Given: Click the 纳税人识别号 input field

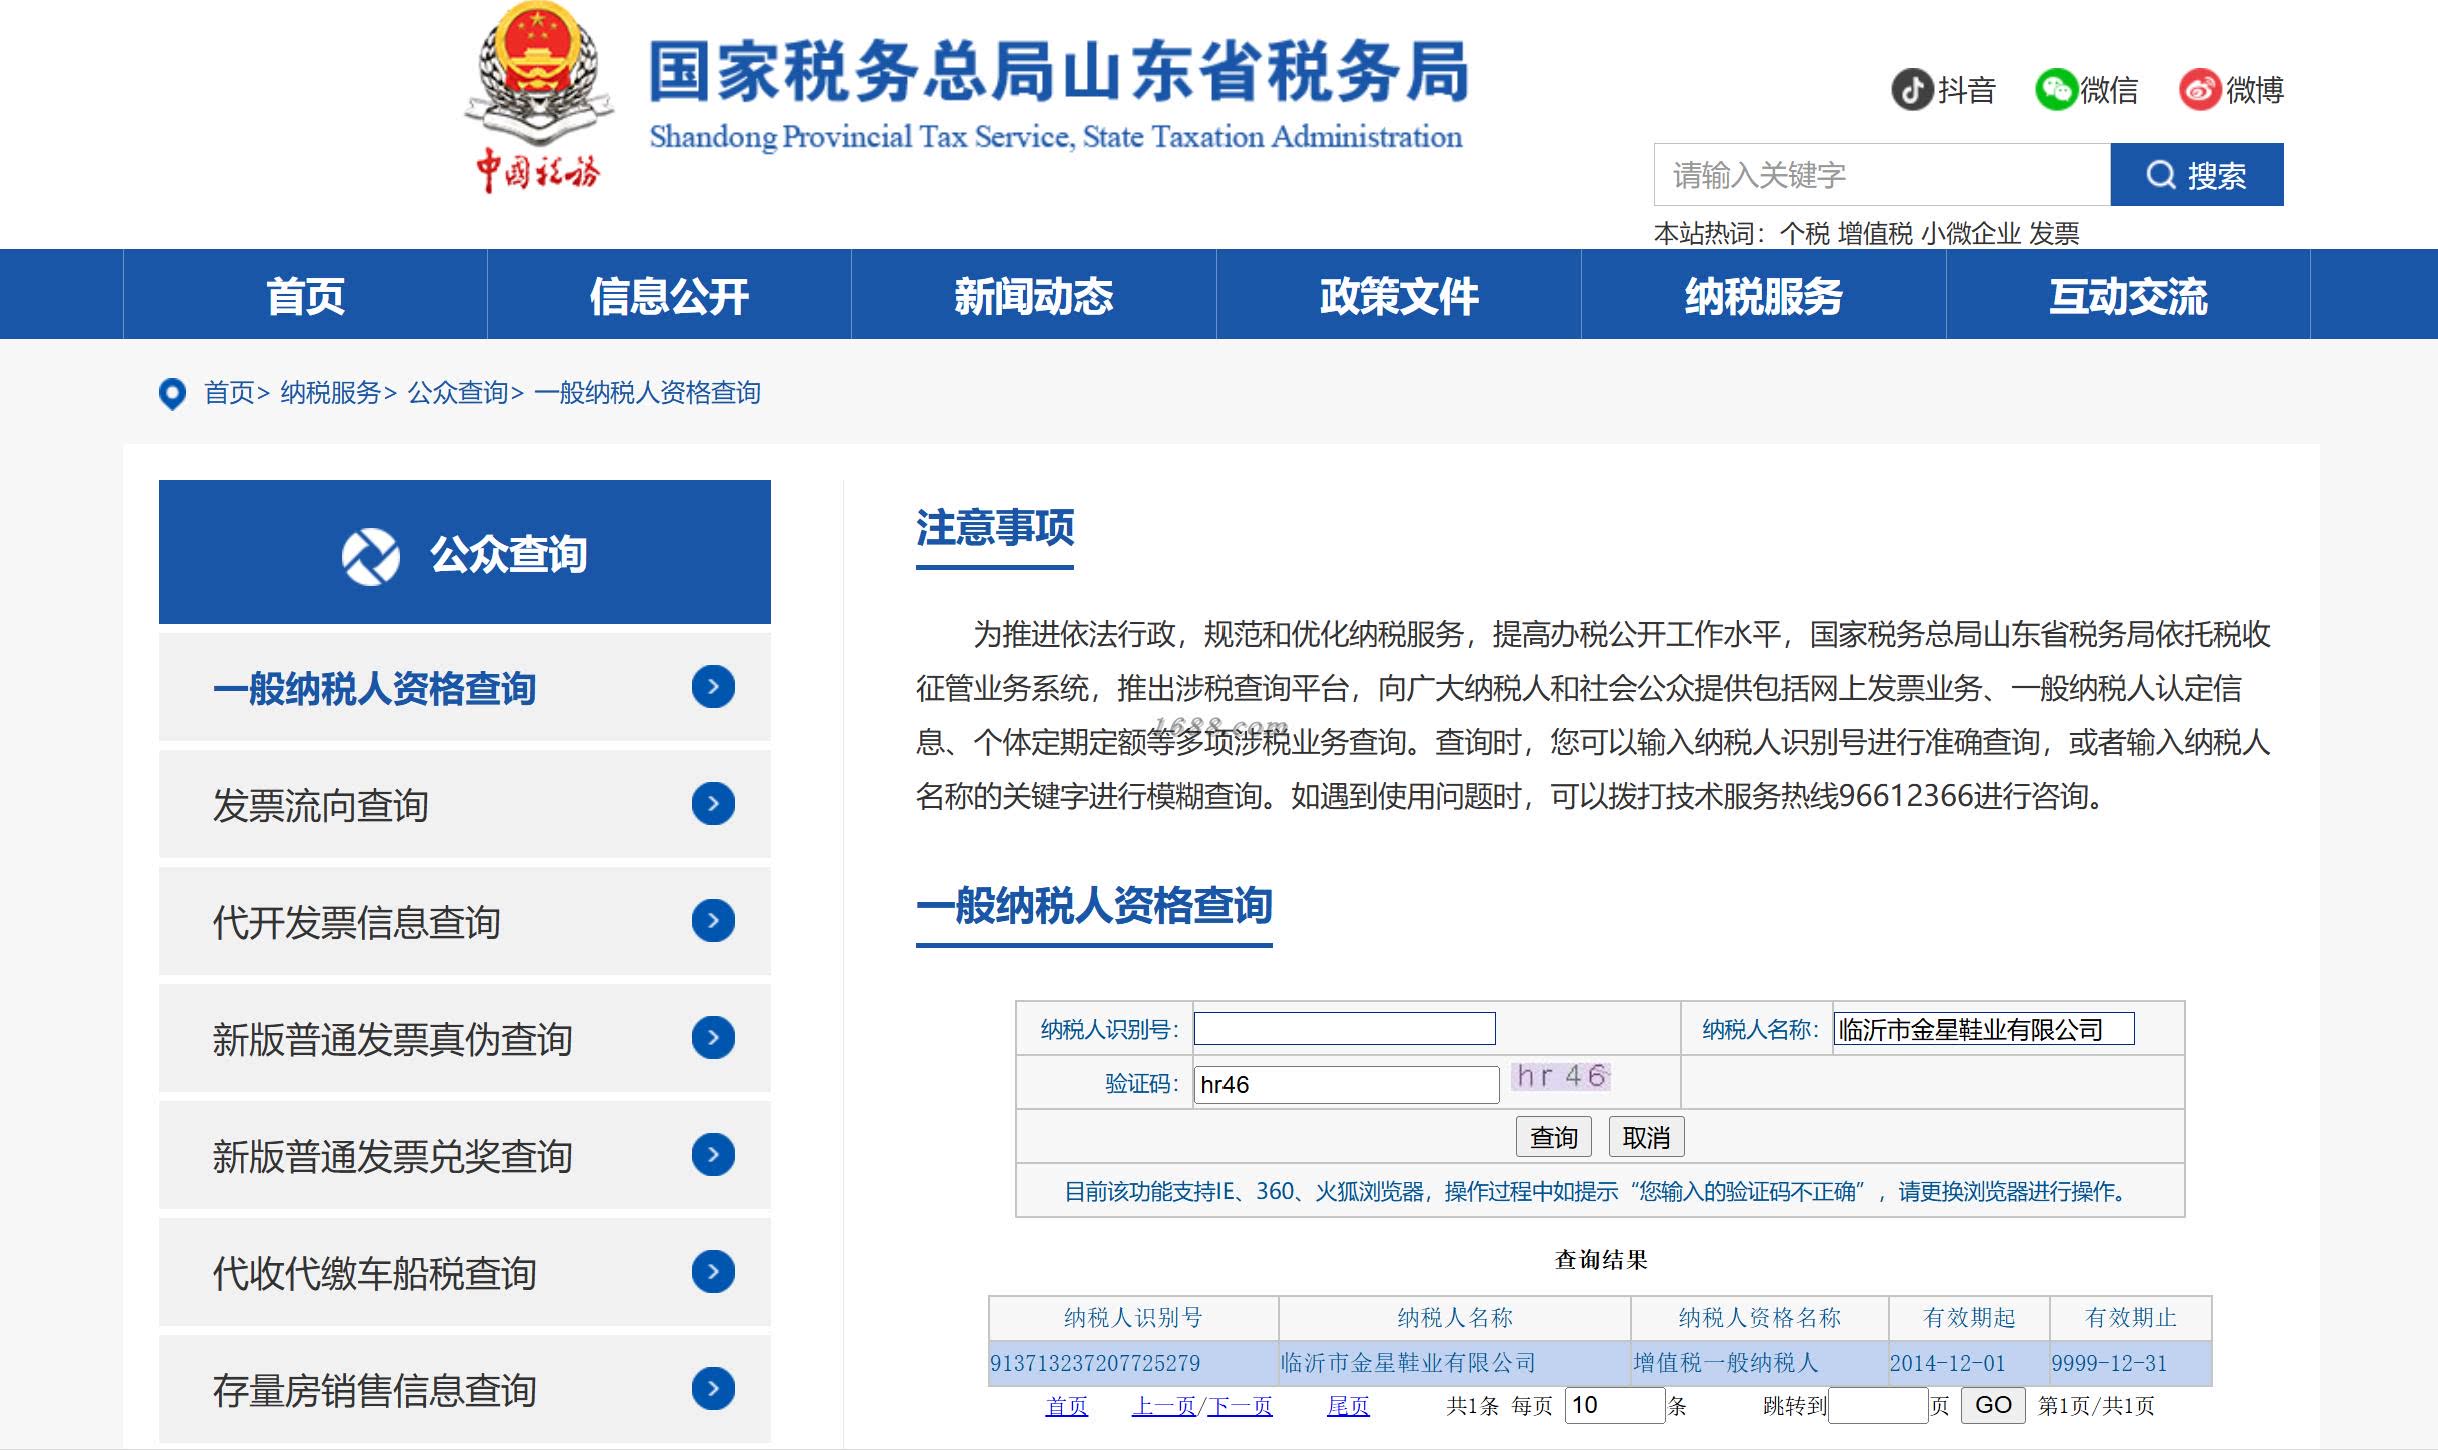Looking at the screenshot, I should point(1344,1029).
